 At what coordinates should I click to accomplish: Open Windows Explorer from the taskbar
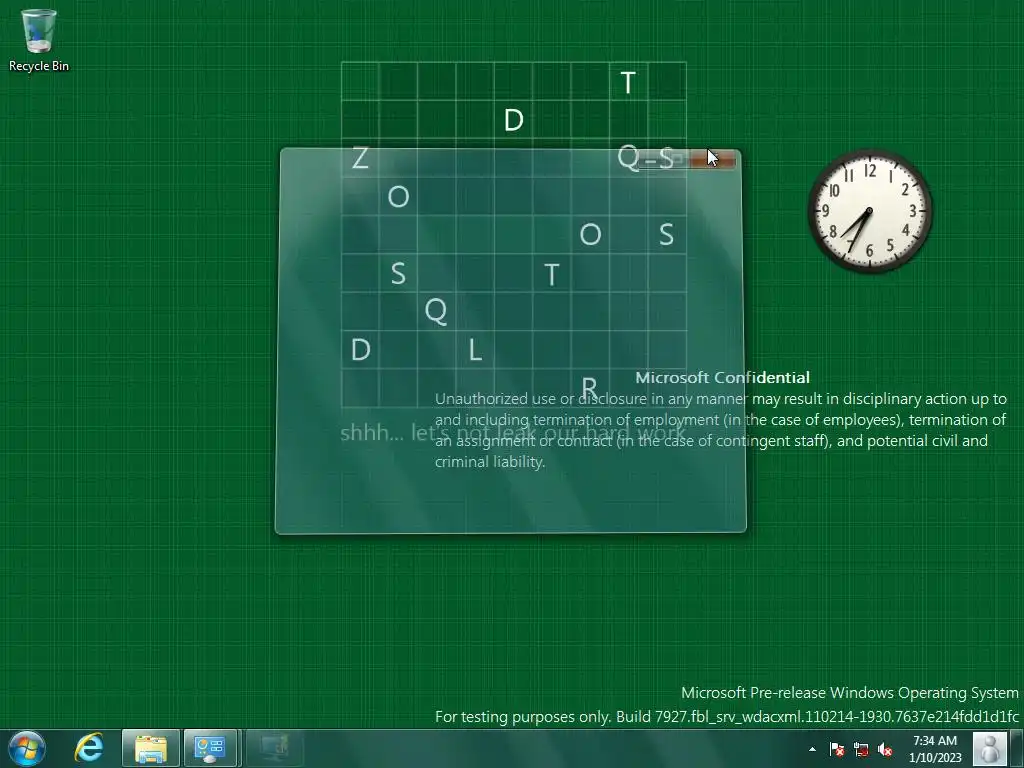click(x=151, y=748)
